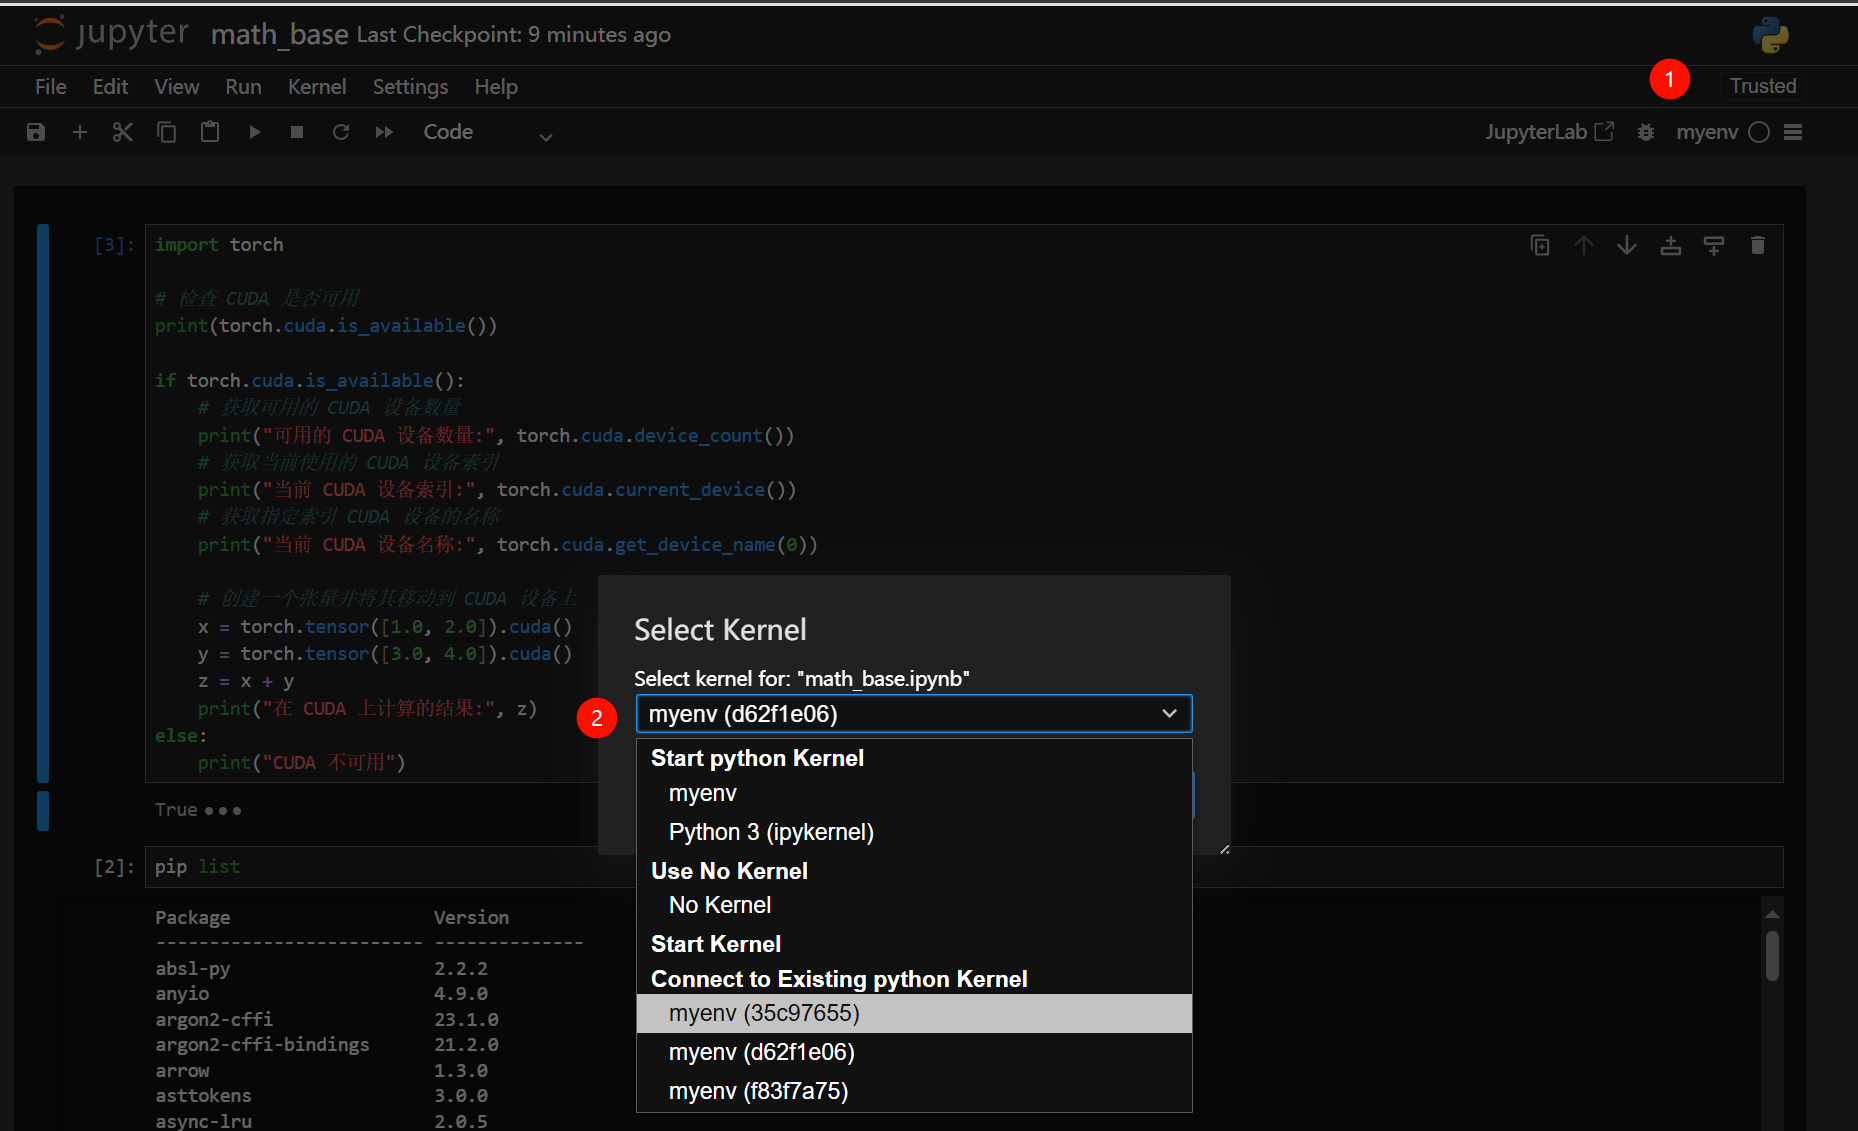Paste cell from clipboard icon
This screenshot has width=1858, height=1131.
[210, 132]
